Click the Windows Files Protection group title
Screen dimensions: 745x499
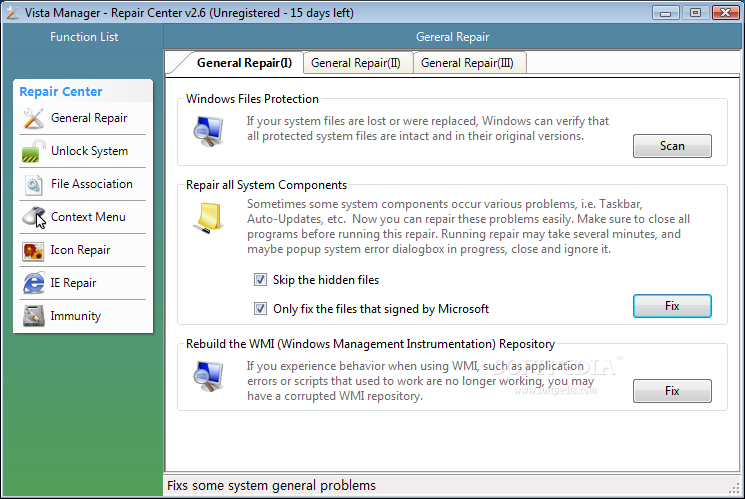pyautogui.click(x=252, y=99)
